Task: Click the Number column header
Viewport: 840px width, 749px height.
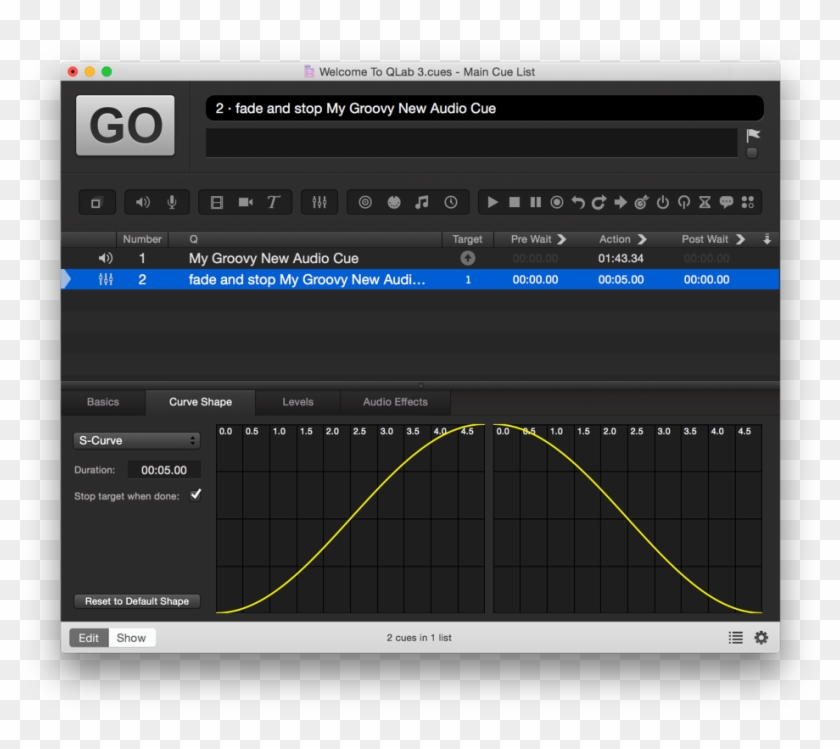Action: pyautogui.click(x=142, y=239)
